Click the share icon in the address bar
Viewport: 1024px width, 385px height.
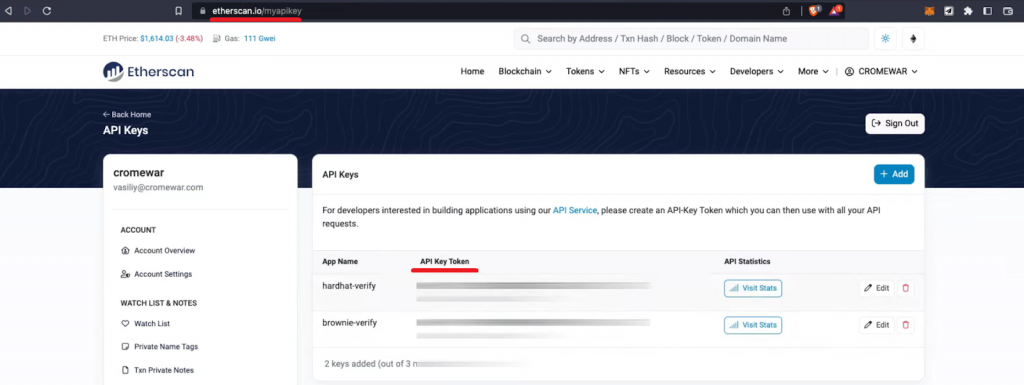tap(786, 11)
